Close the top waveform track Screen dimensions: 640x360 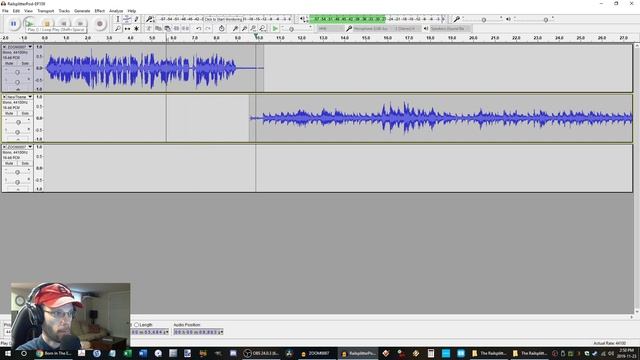click(4, 47)
